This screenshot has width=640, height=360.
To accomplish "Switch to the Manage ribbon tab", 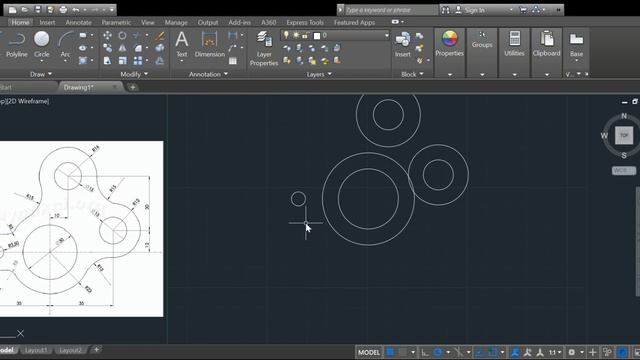I will point(176,22).
